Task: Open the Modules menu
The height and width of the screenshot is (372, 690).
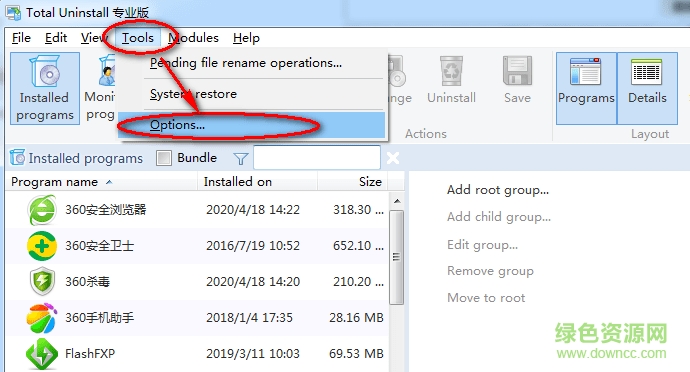Action: (193, 38)
